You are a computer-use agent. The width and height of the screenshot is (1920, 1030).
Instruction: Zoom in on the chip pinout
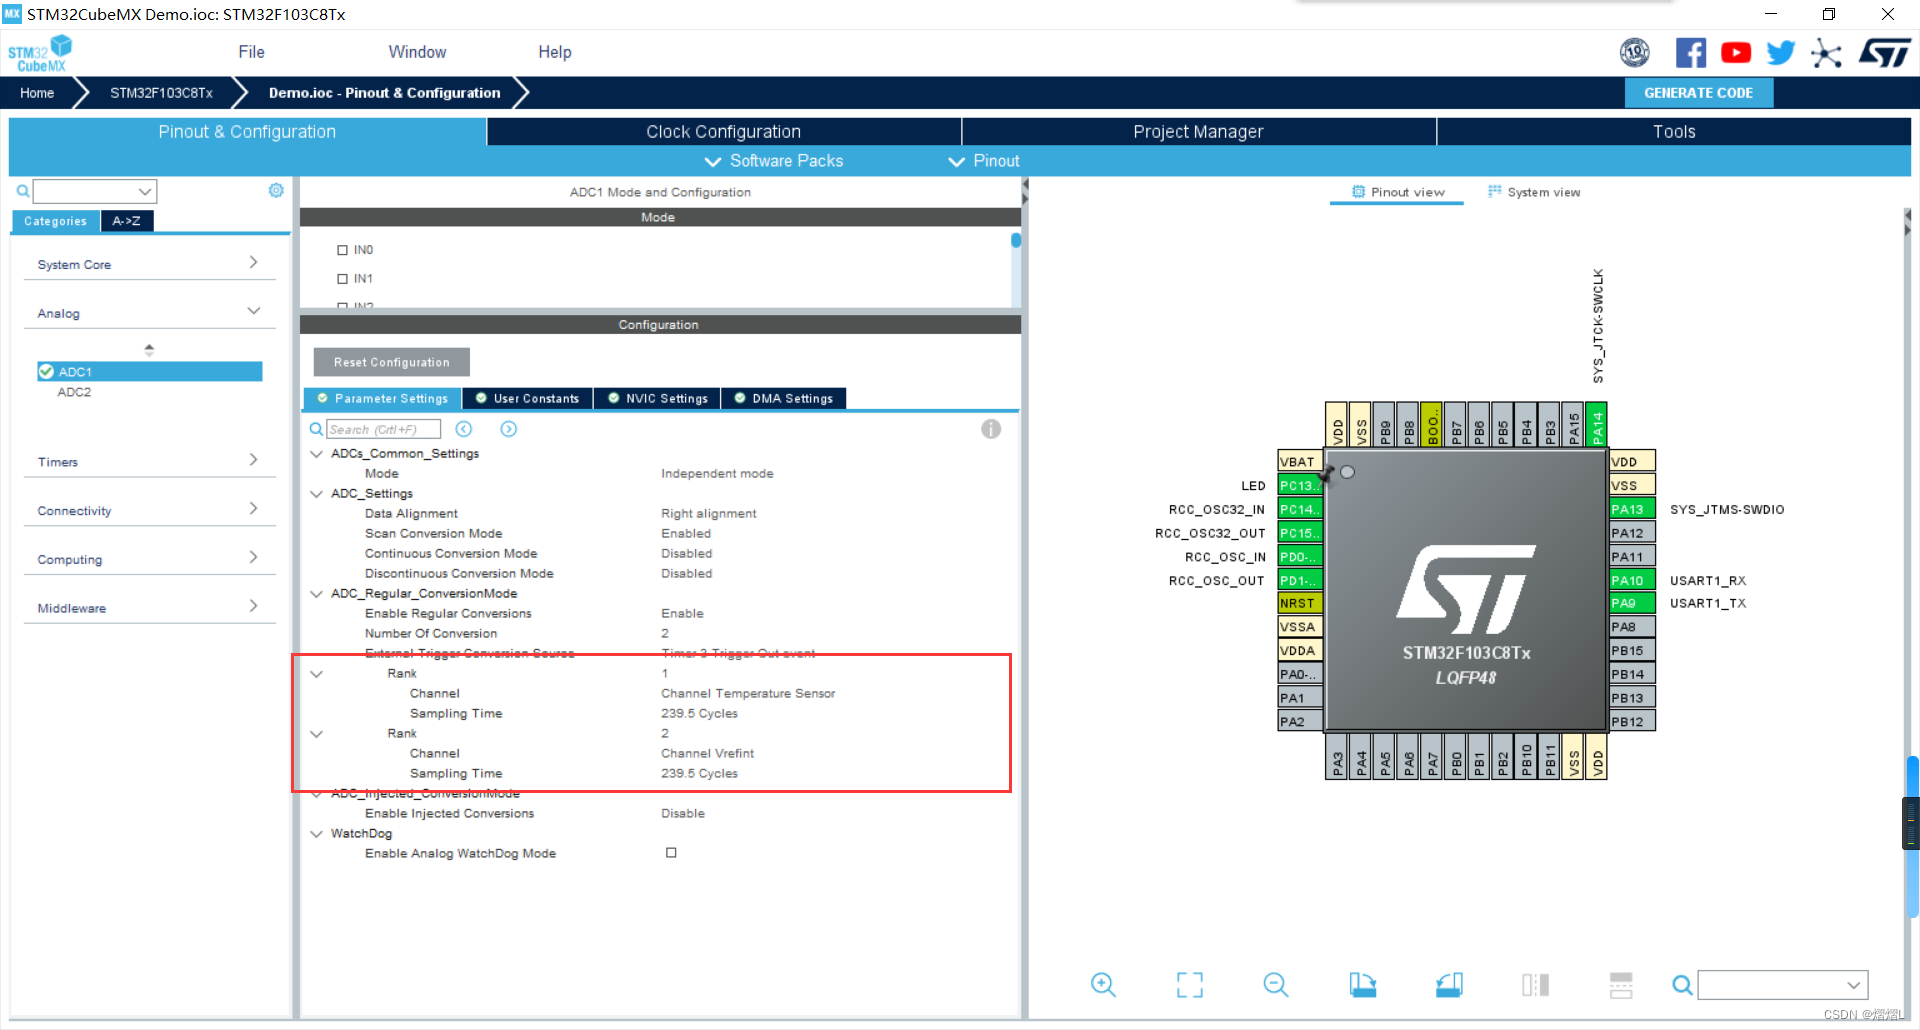[1103, 985]
